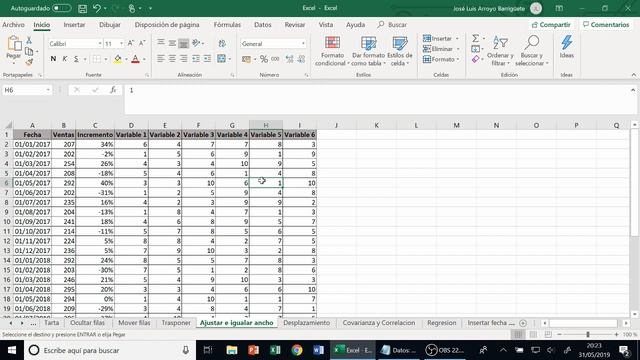Image resolution: width=640 pixels, height=360 pixels.
Task: Toggle Italic (K) formatting
Action: [64, 59]
